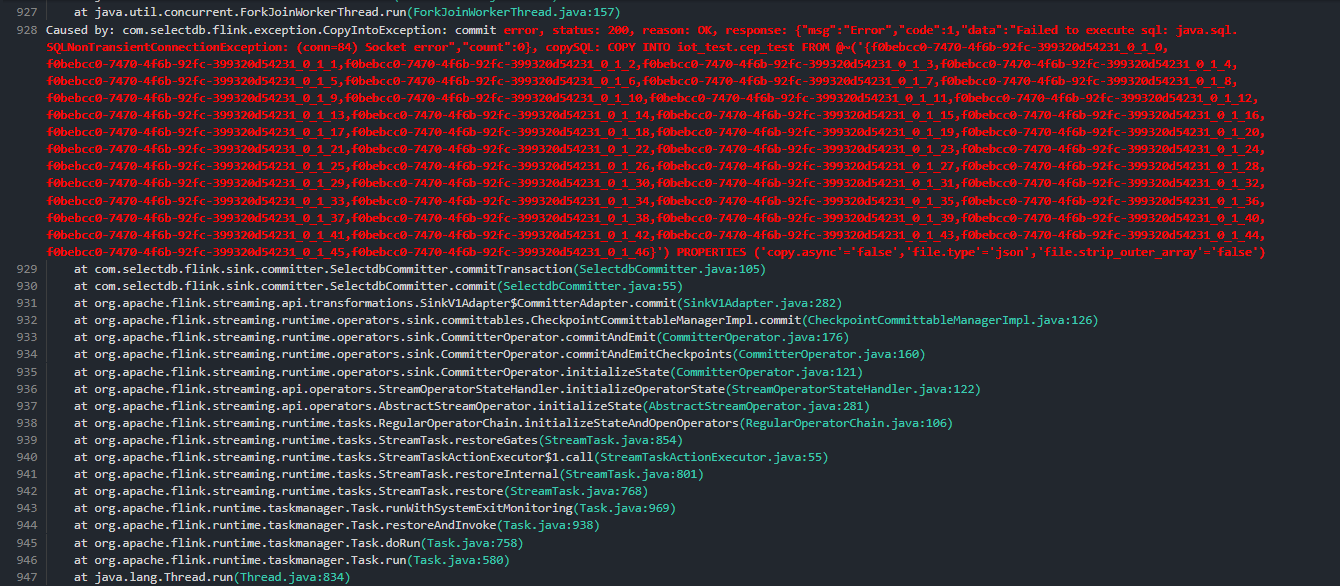
Task: Click line number 944
Action: pyautogui.click(x=26, y=525)
